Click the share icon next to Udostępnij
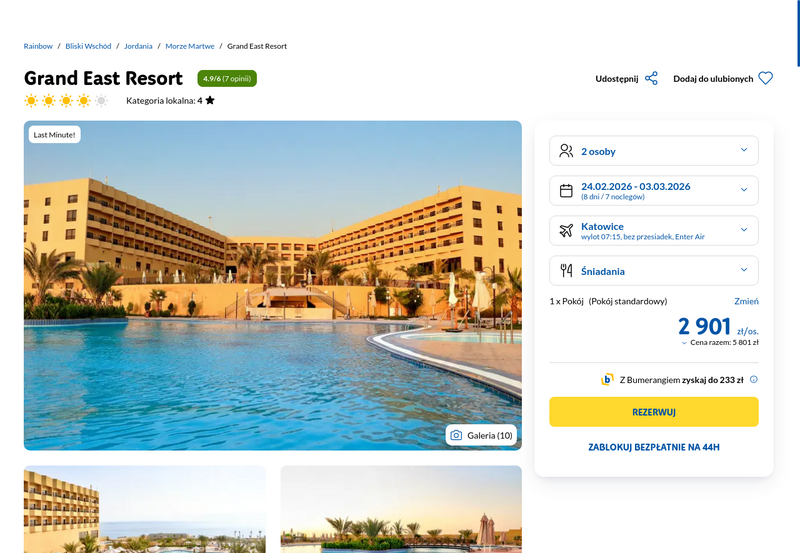The image size is (800, 553). click(x=651, y=79)
